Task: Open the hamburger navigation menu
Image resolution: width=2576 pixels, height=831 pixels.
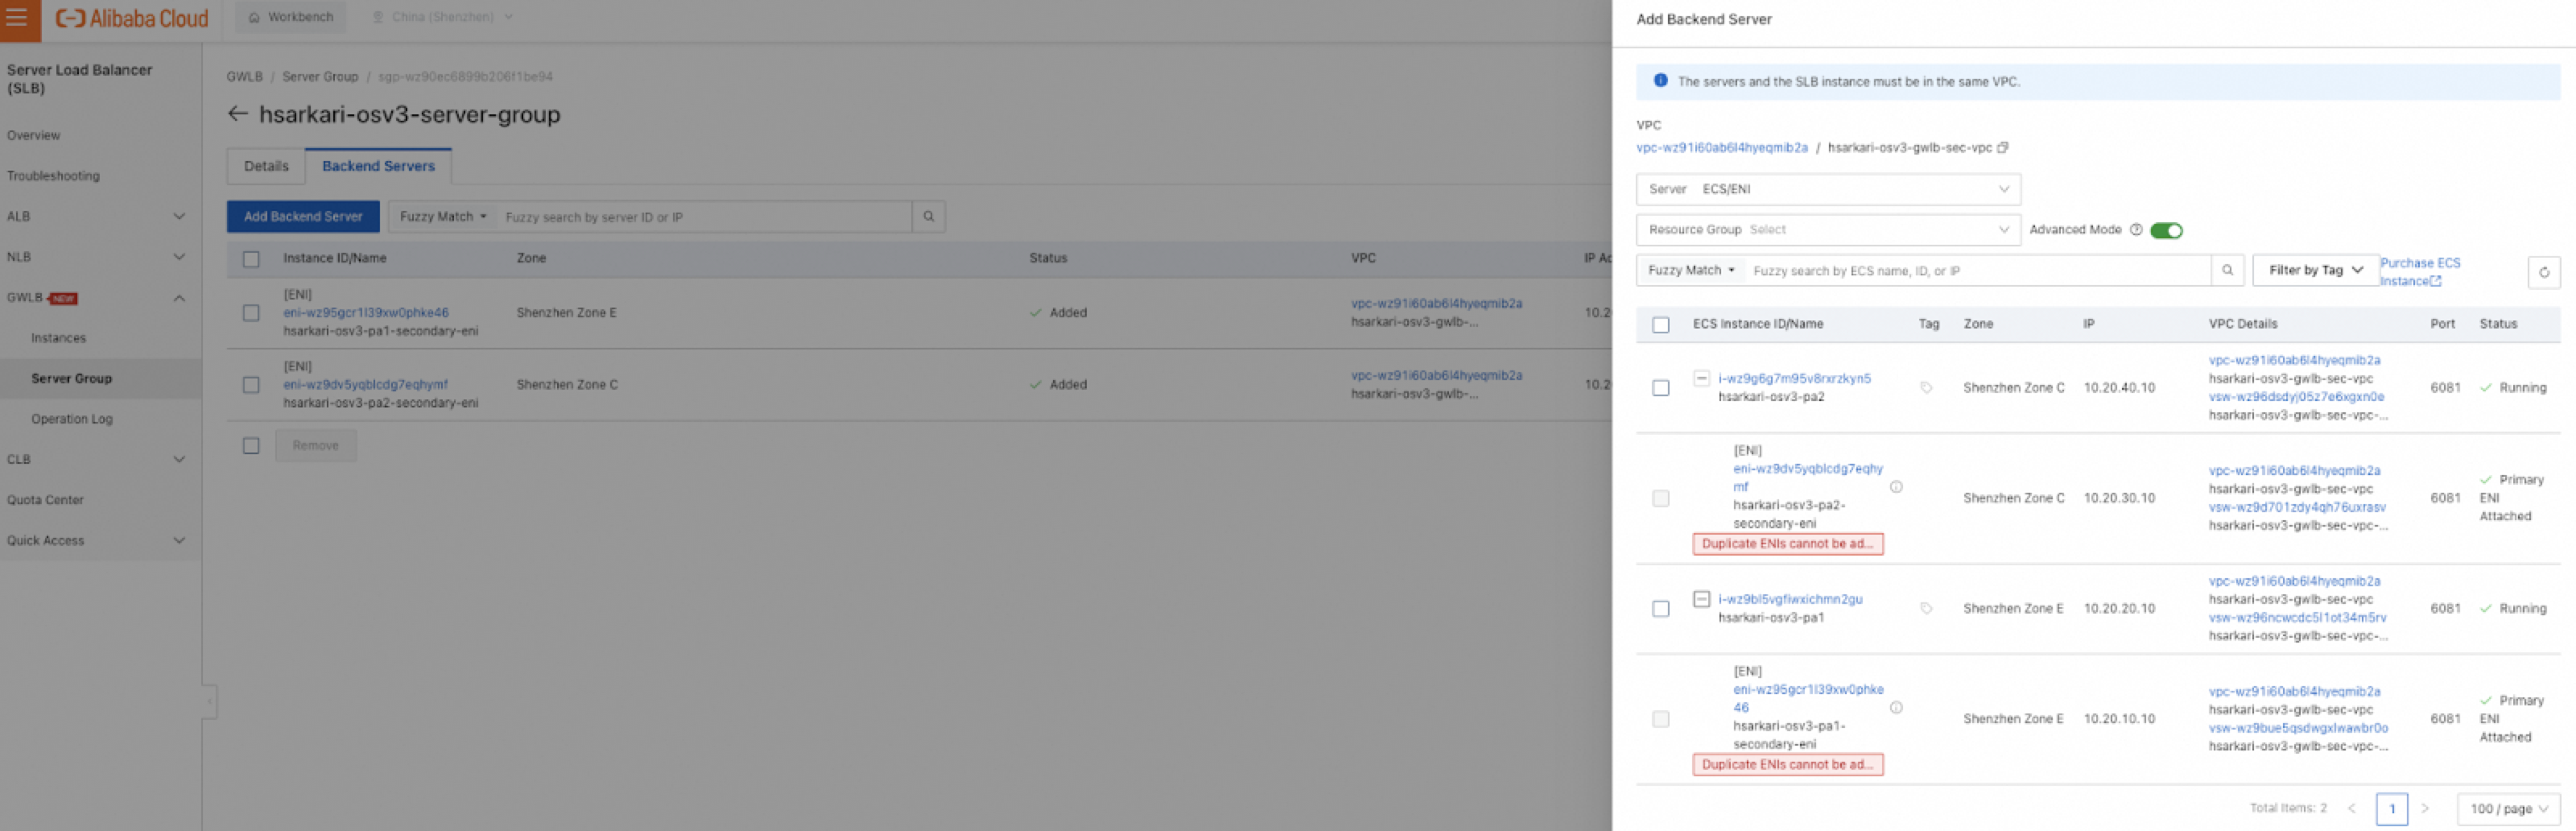Action: (18, 18)
